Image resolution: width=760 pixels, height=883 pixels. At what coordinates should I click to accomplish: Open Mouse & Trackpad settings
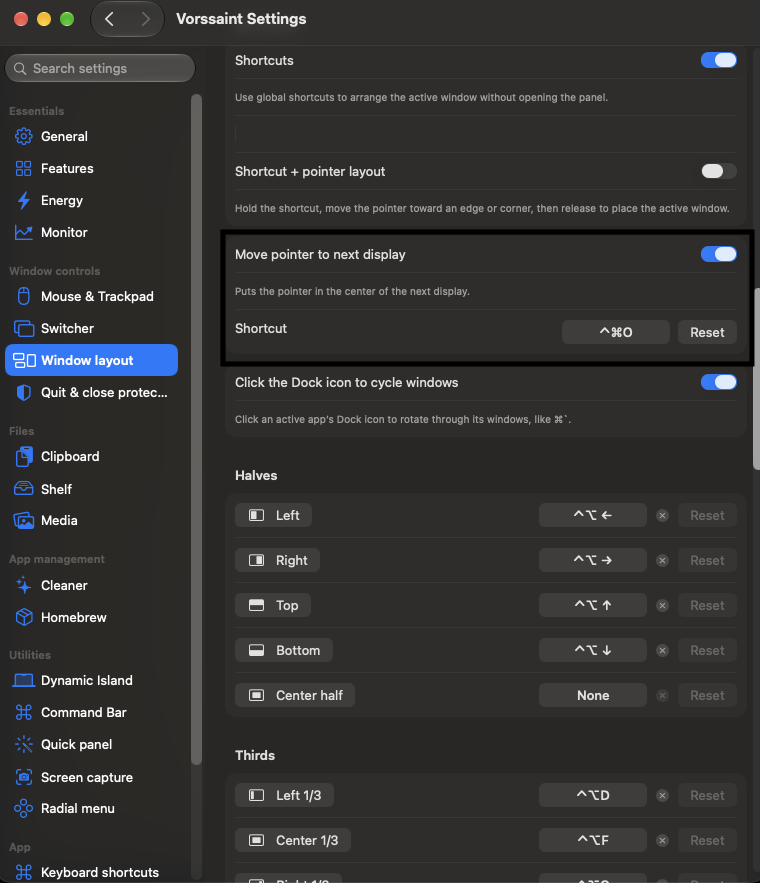pos(91,296)
